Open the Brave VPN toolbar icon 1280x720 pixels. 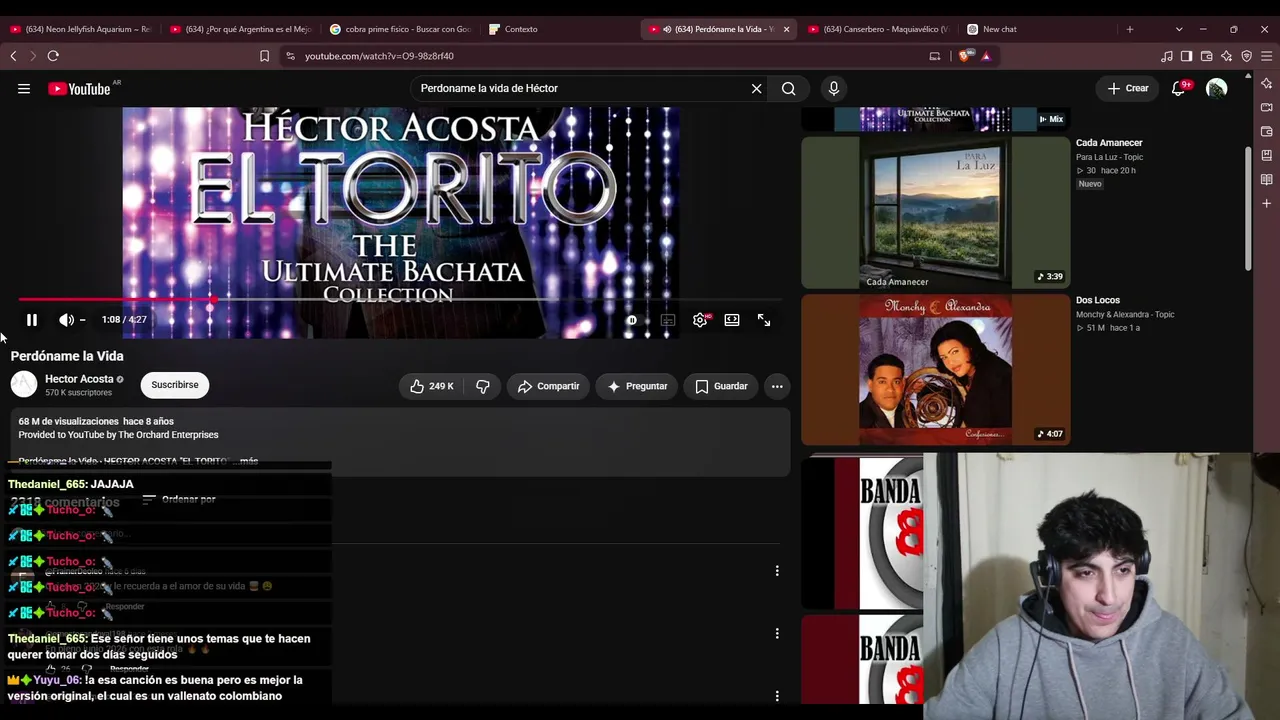click(1246, 56)
